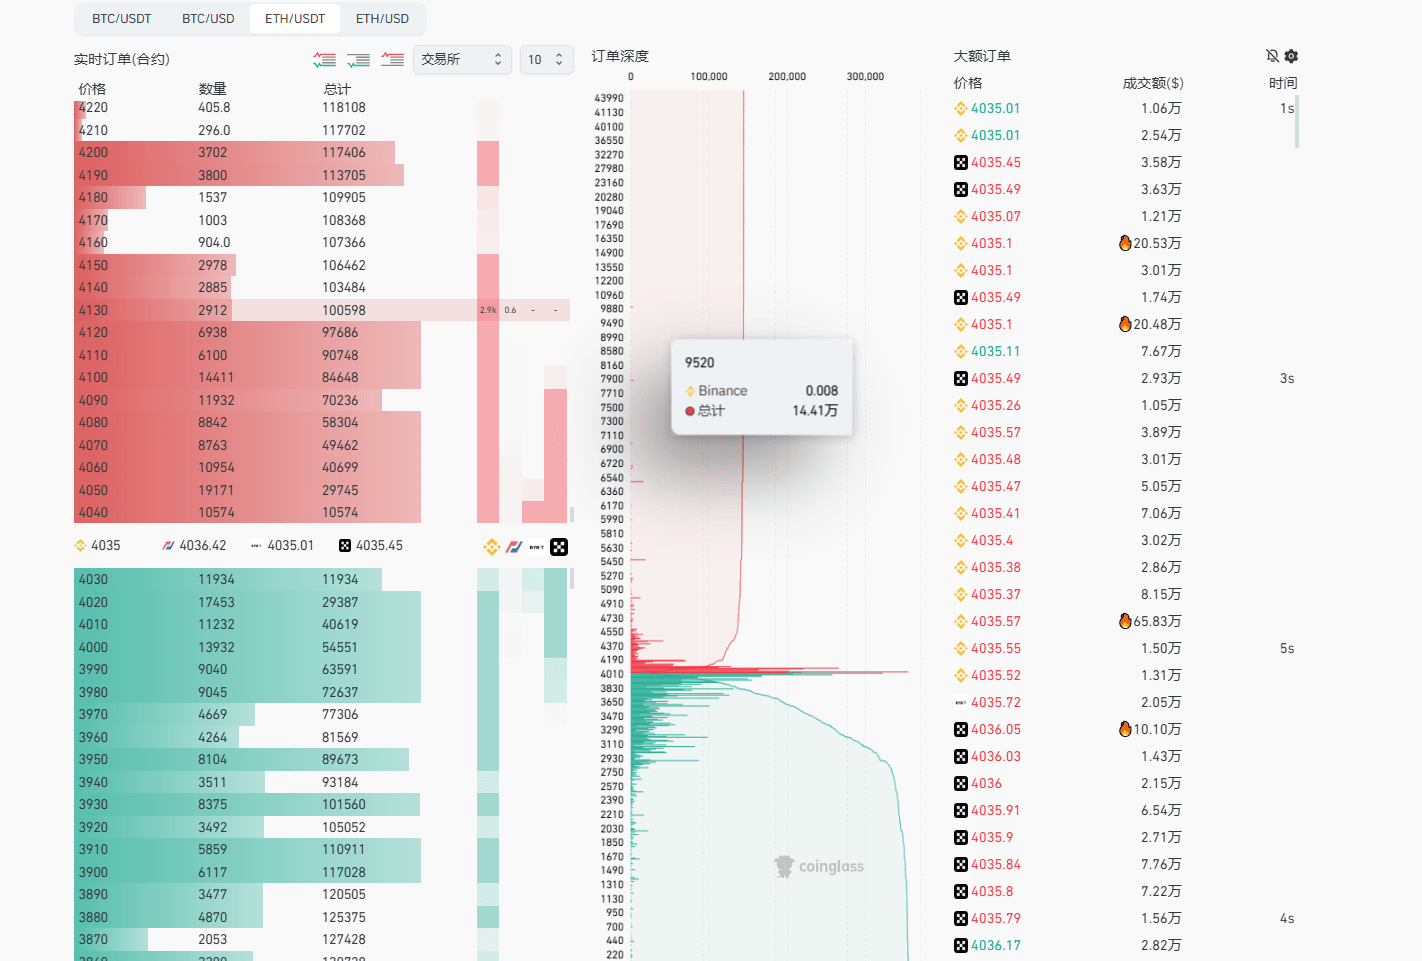The height and width of the screenshot is (961, 1422).
Task: Click the 4030 bid price row
Action: (247, 580)
